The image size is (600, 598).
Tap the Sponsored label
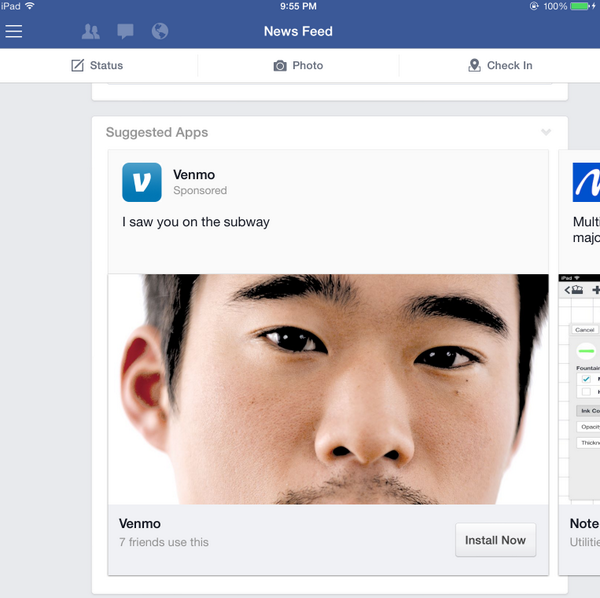pyautogui.click(x=200, y=191)
